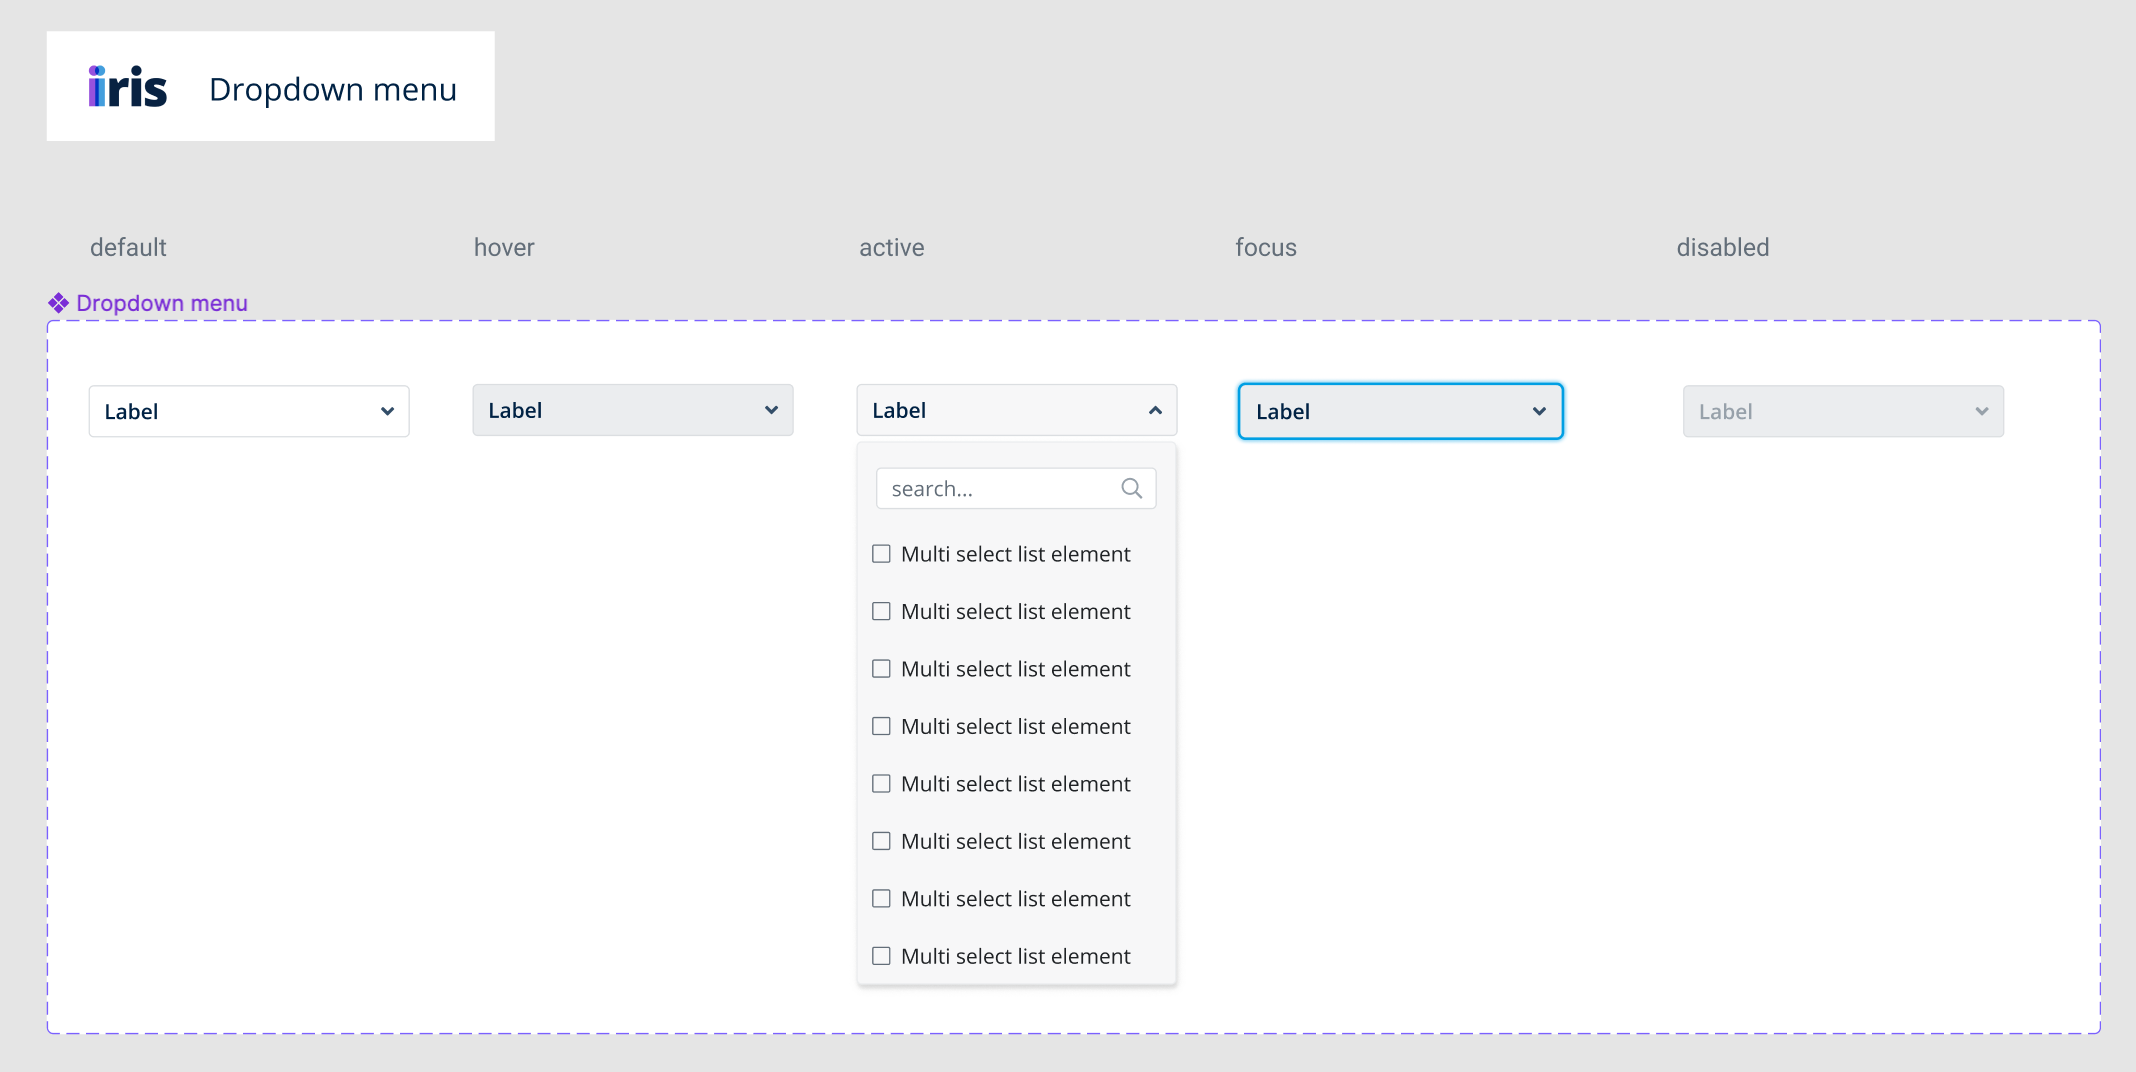The image size is (2136, 1072).
Task: Check the seventh Multi select list element
Action: pyautogui.click(x=881, y=899)
